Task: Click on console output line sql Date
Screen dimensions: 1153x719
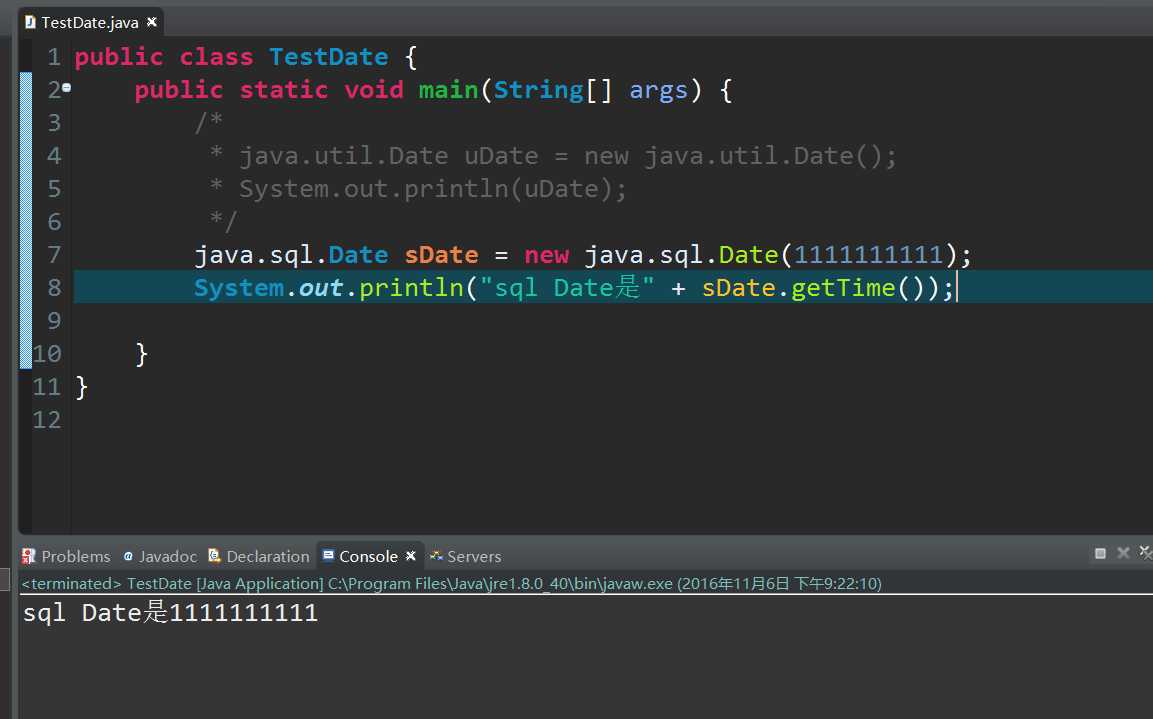Action: 170,612
